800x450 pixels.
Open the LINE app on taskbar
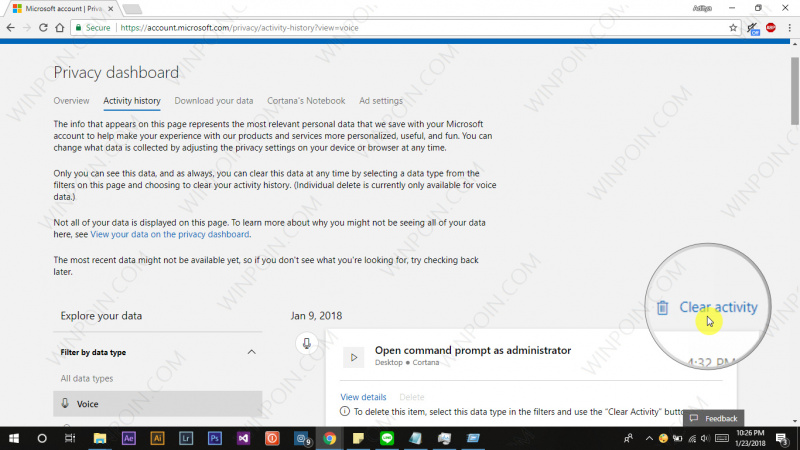pos(387,438)
